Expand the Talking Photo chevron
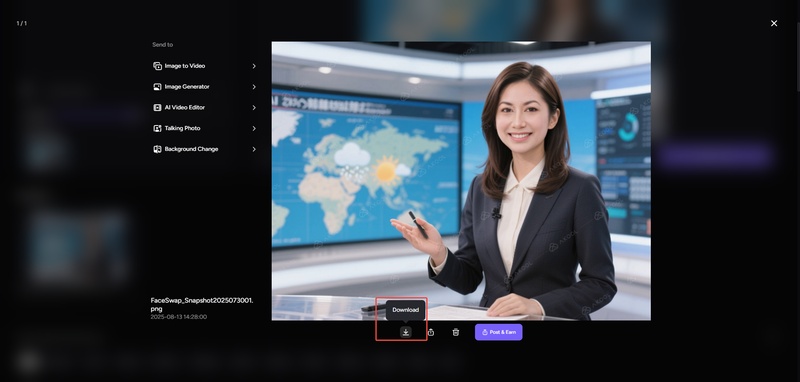This screenshot has width=800, height=382. click(254, 129)
